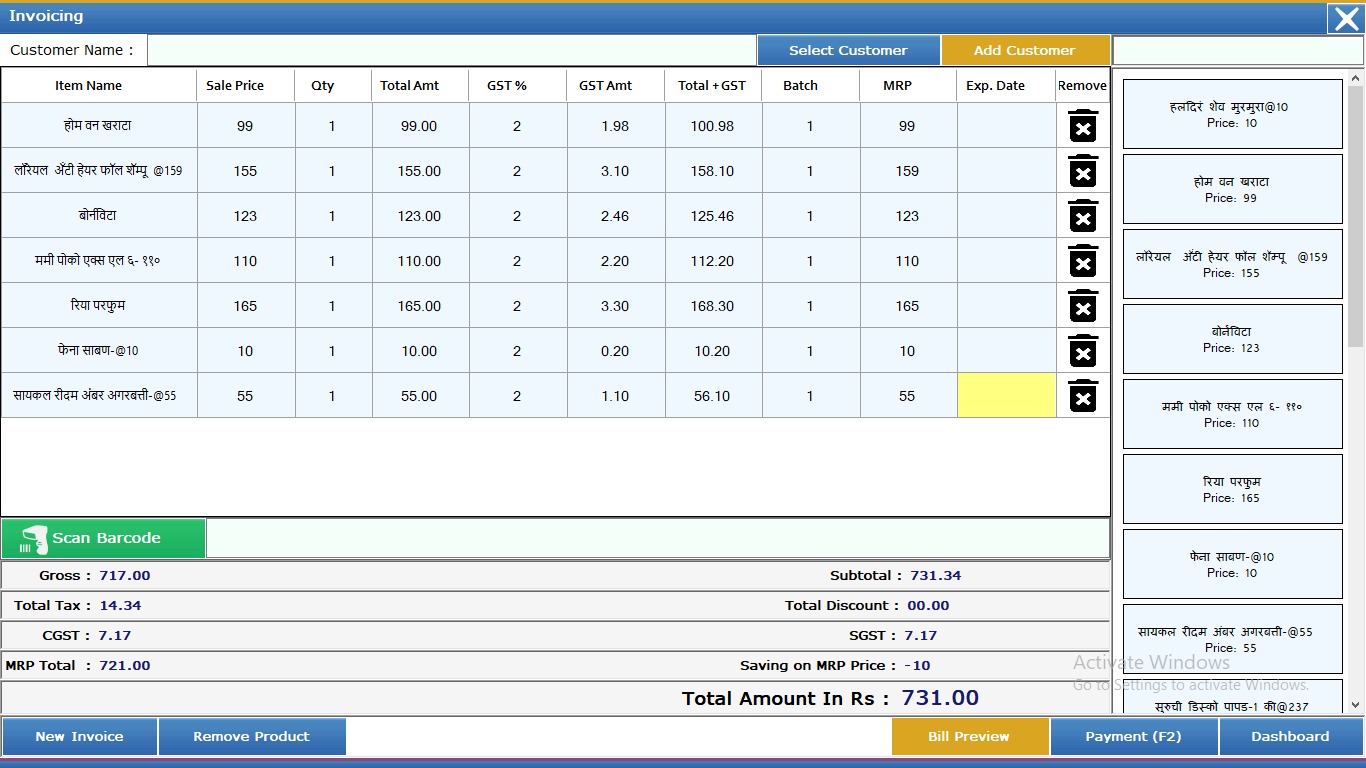
Task: Click Total Amount In Rs 731.00
Action: coord(940,698)
